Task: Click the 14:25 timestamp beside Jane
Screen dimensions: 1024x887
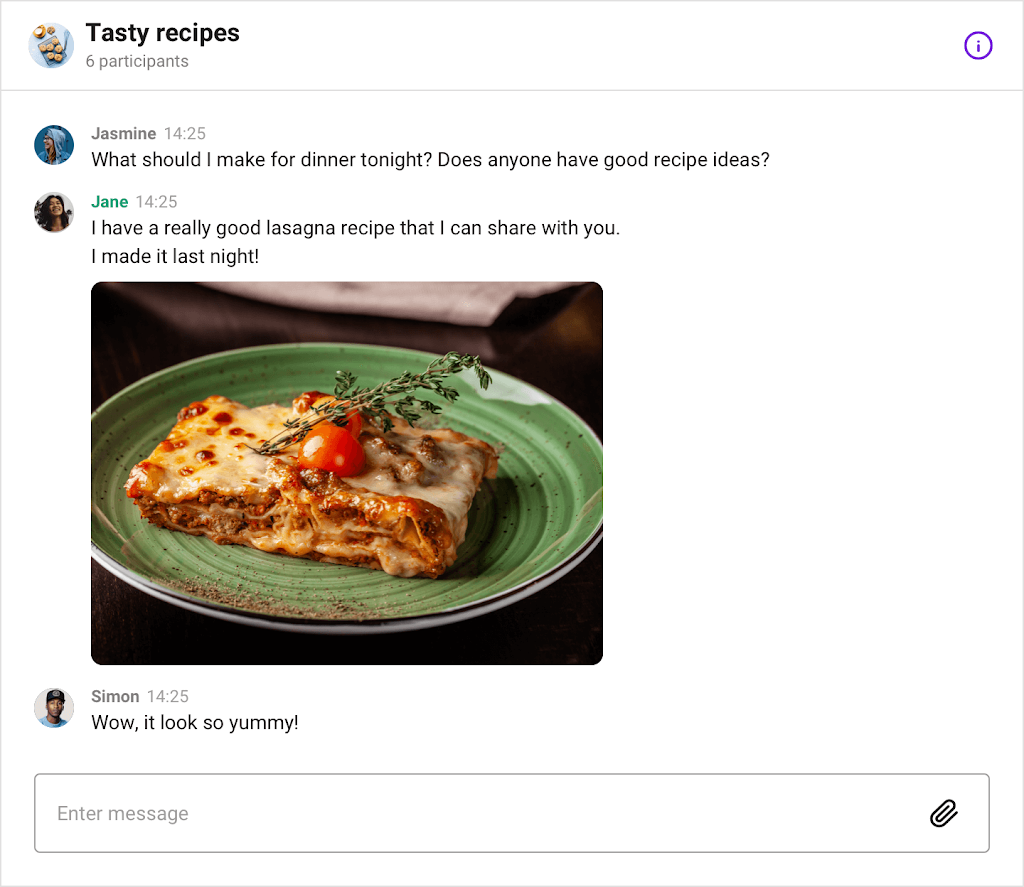Action: pos(157,202)
